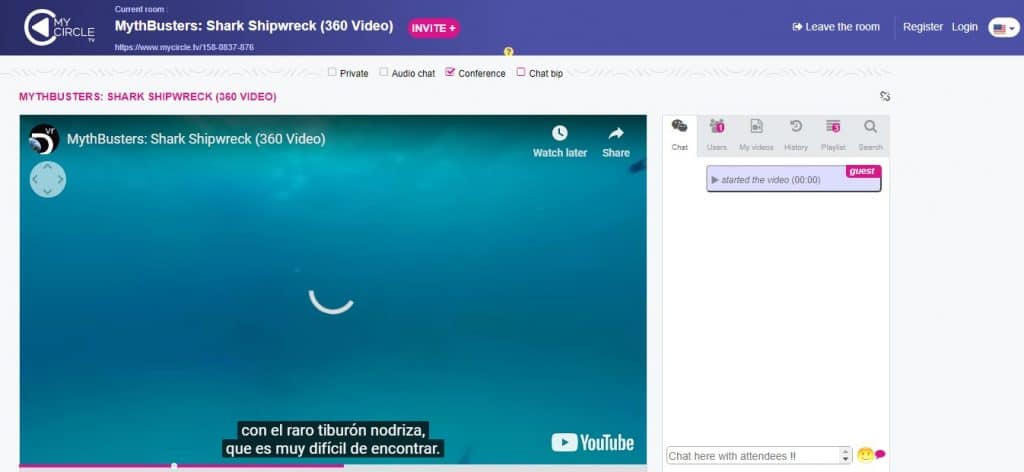Click the MyCircle TV logo
The height and width of the screenshot is (472, 1024).
pyautogui.click(x=59, y=27)
